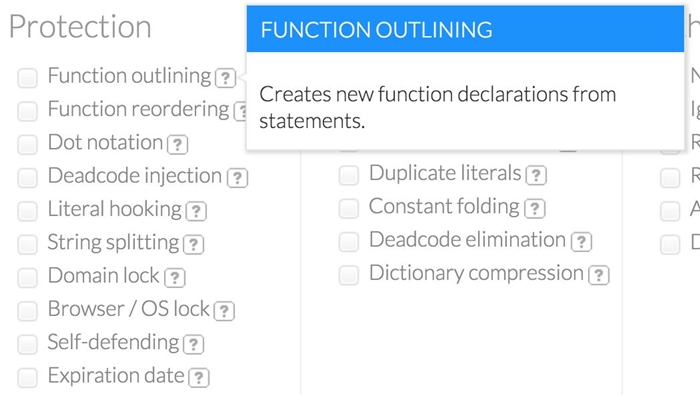The image size is (700, 409).
Task: Toggle the Function reordering checkbox
Action: [28, 110]
